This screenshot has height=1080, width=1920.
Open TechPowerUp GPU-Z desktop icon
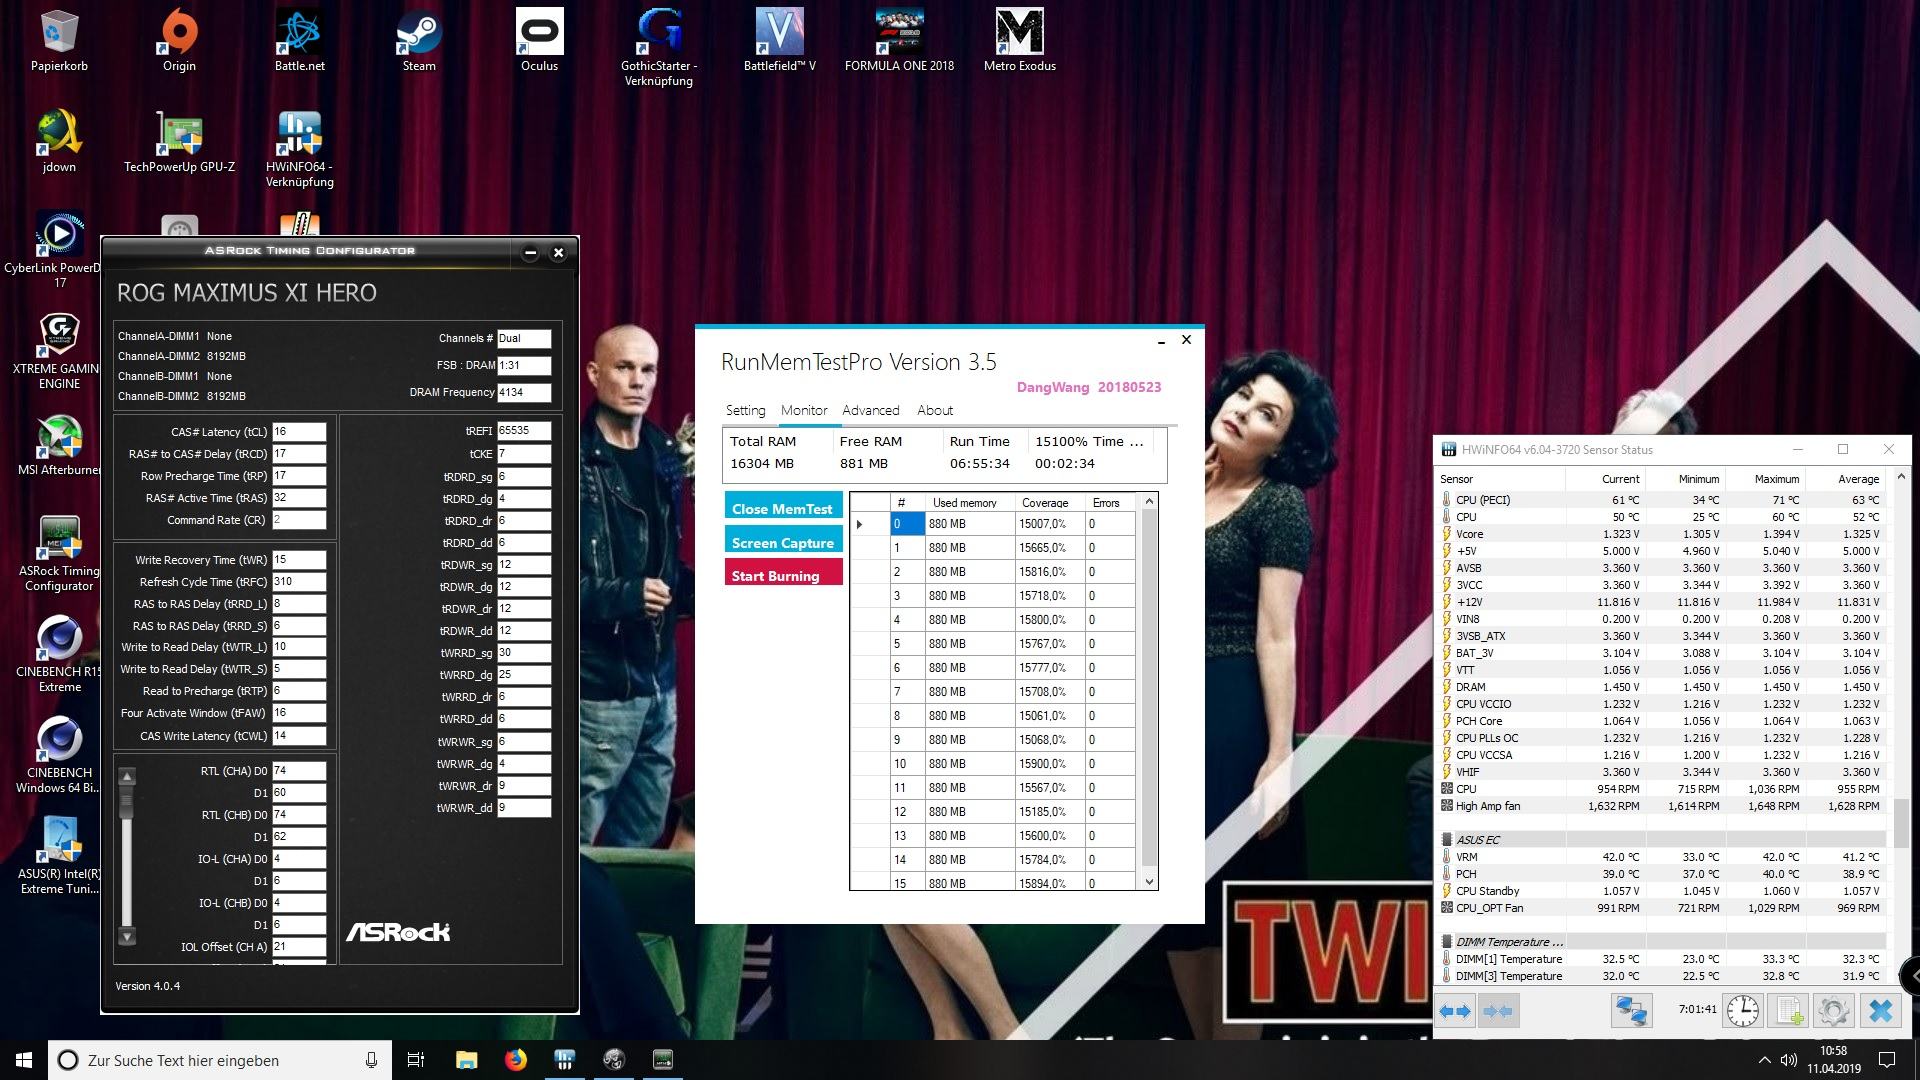pyautogui.click(x=179, y=141)
